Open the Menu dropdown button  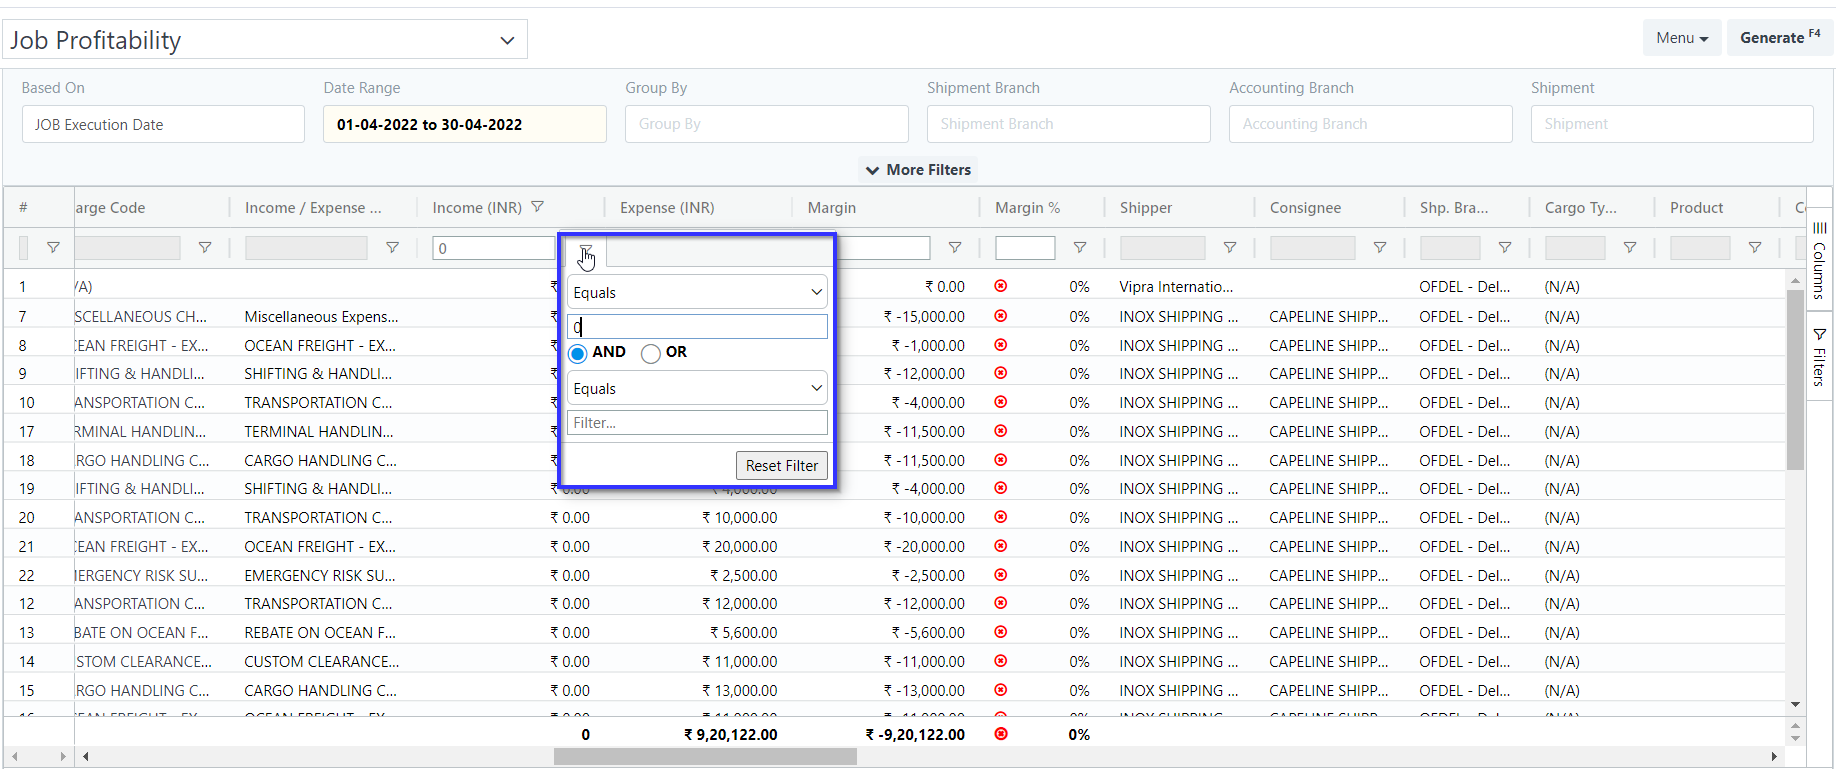[x=1682, y=38]
